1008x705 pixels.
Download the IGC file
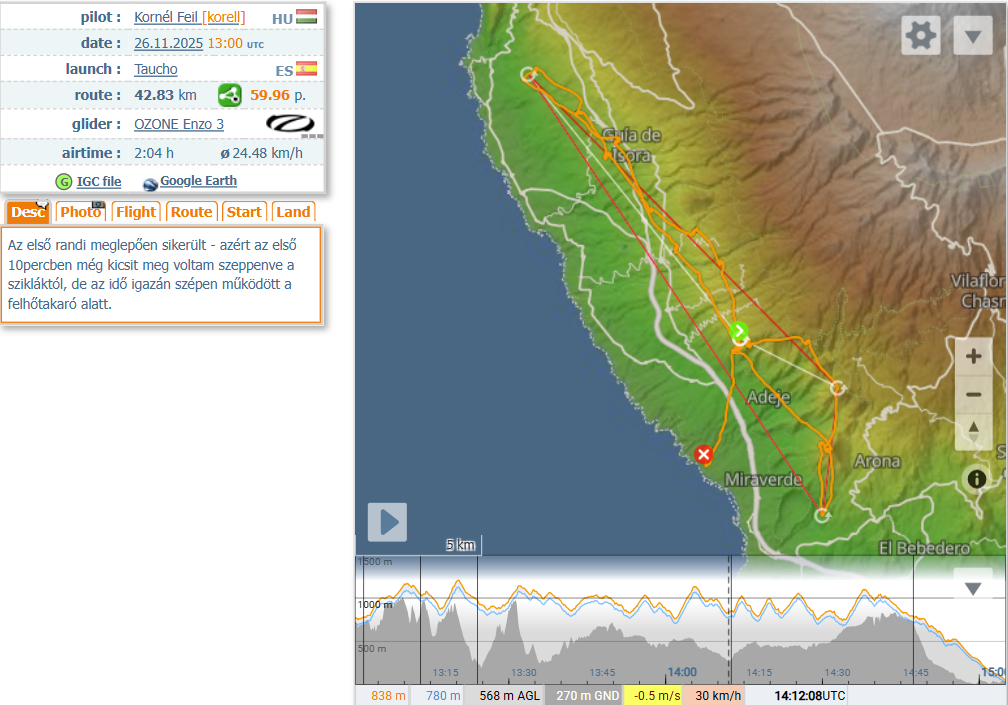[98, 181]
